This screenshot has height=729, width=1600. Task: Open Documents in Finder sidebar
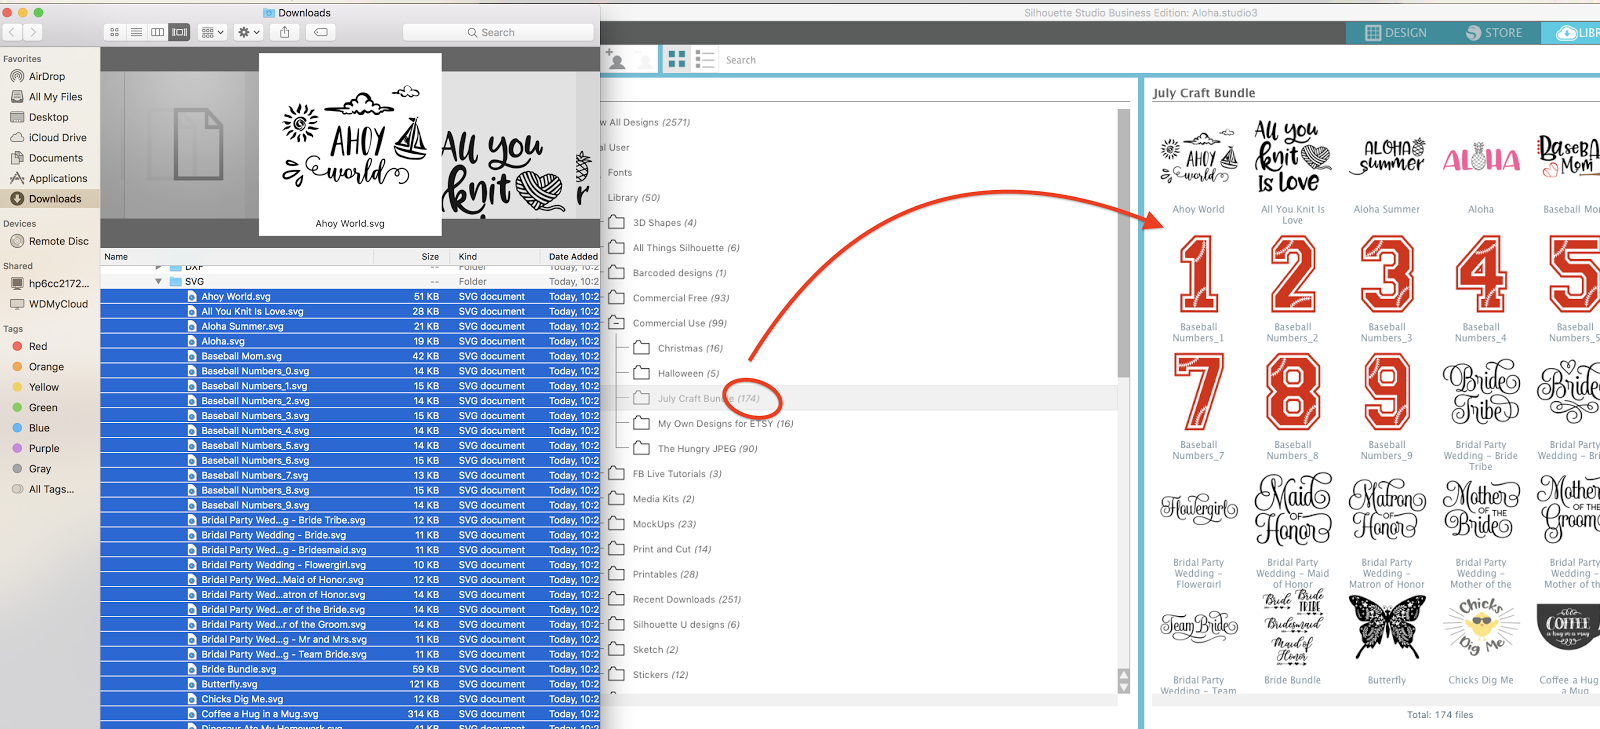[56, 158]
